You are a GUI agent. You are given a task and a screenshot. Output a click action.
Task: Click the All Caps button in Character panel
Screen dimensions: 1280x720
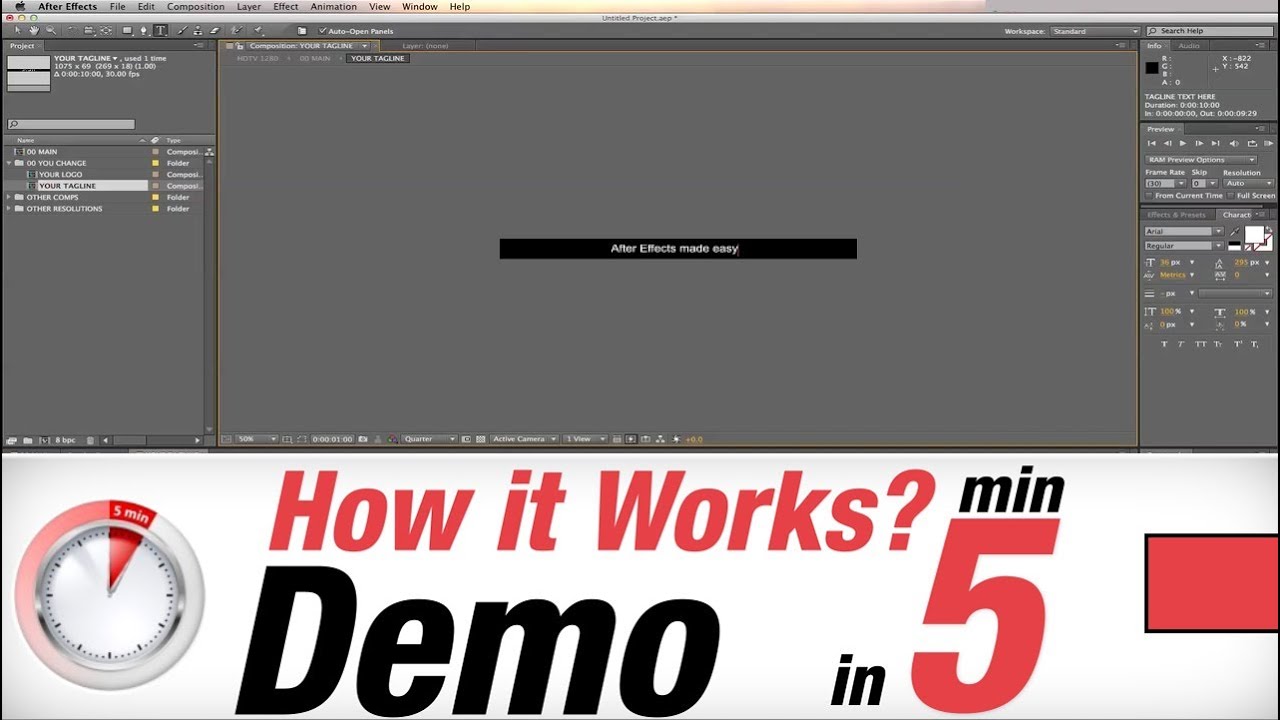pos(1200,344)
